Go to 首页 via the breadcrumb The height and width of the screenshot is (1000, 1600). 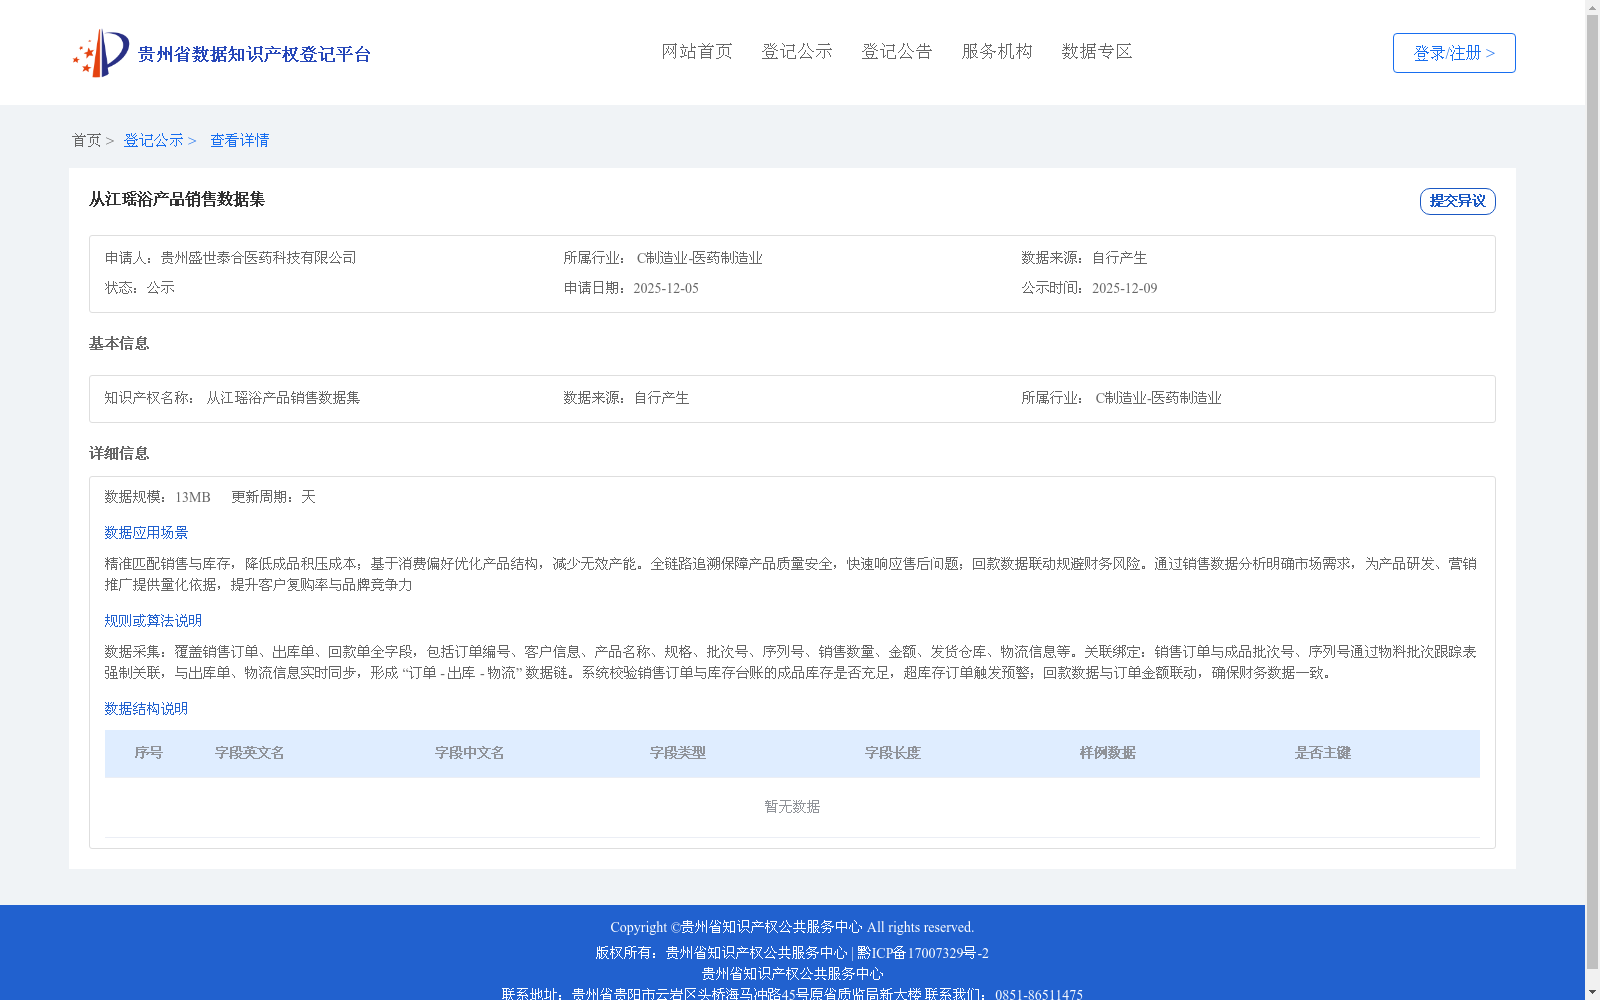pos(86,140)
